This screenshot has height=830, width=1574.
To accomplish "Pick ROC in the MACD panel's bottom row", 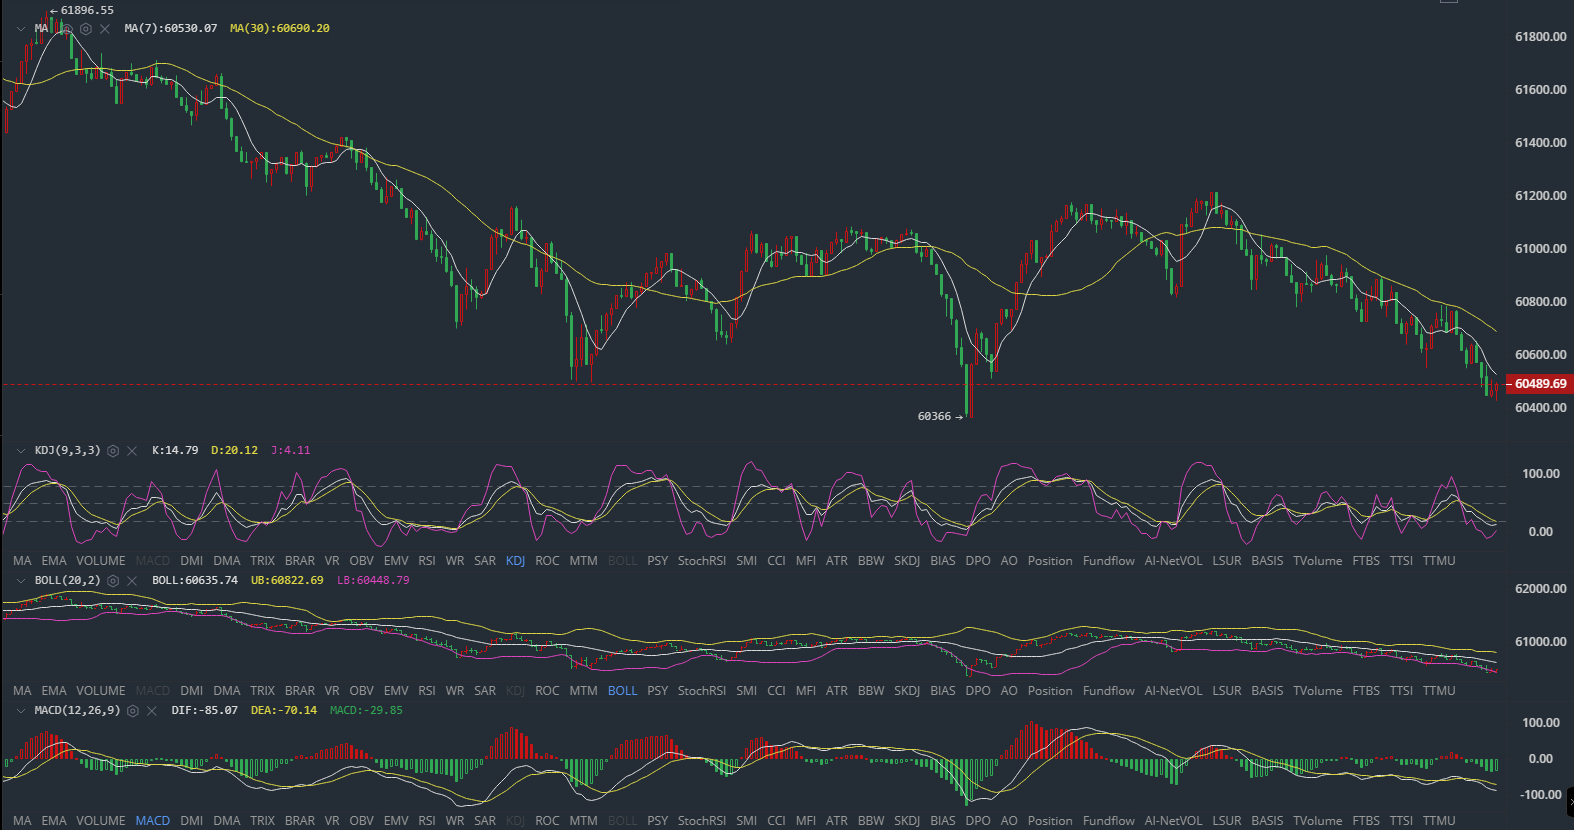I will [547, 821].
